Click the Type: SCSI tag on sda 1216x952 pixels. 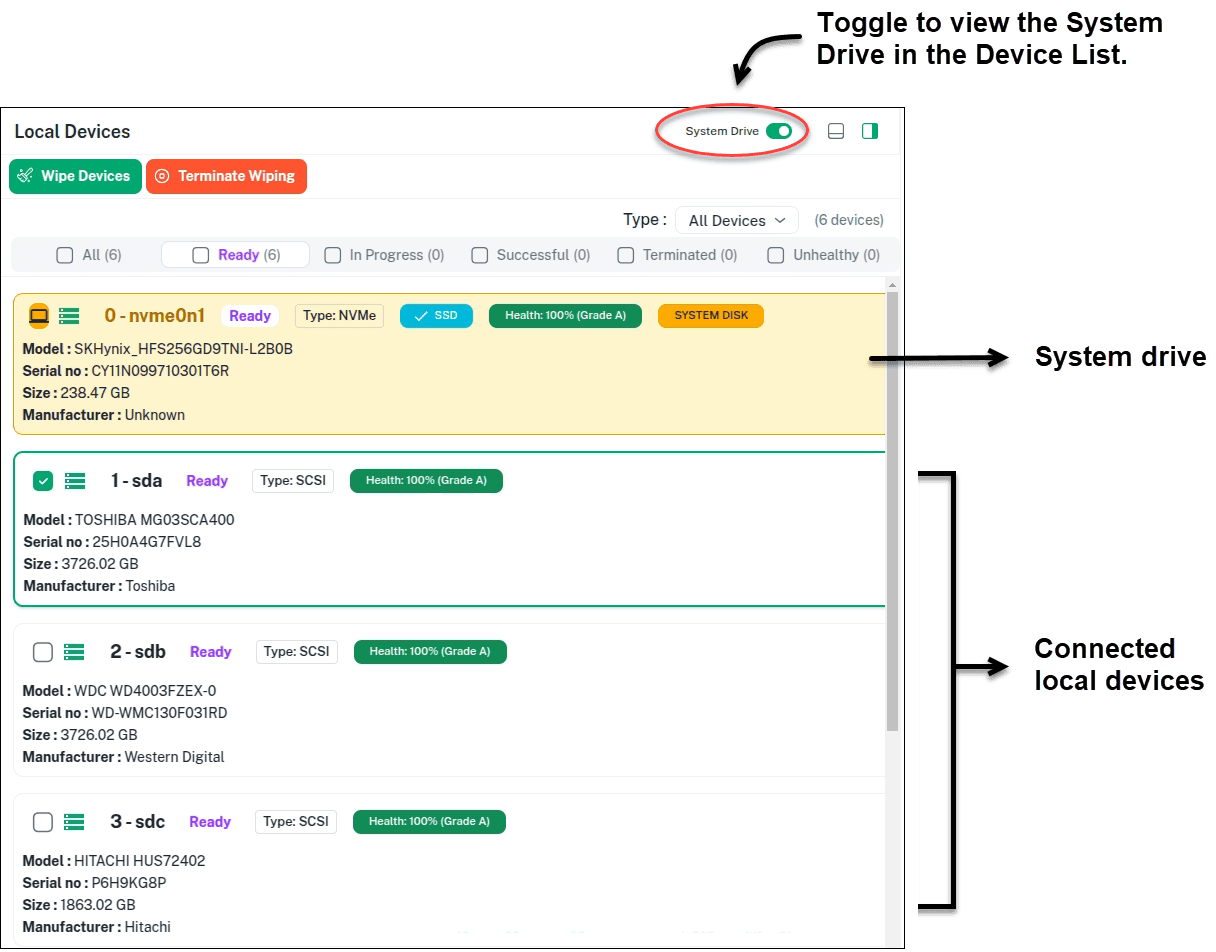pos(293,481)
